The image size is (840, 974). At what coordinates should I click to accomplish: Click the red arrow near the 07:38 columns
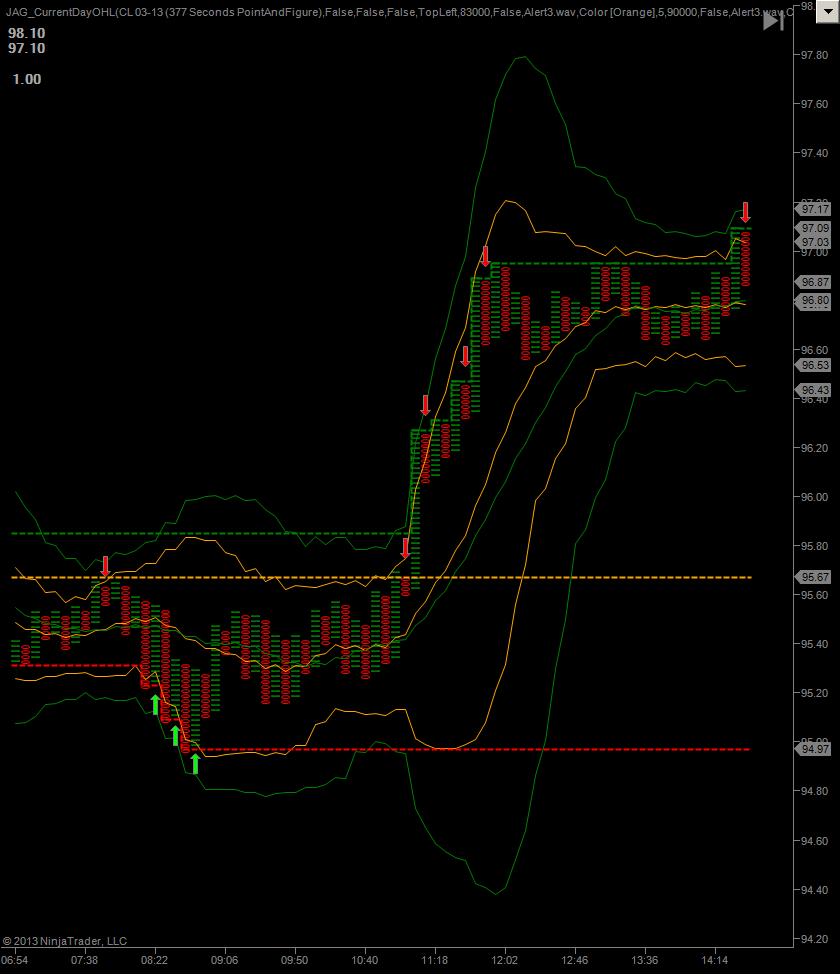[106, 567]
